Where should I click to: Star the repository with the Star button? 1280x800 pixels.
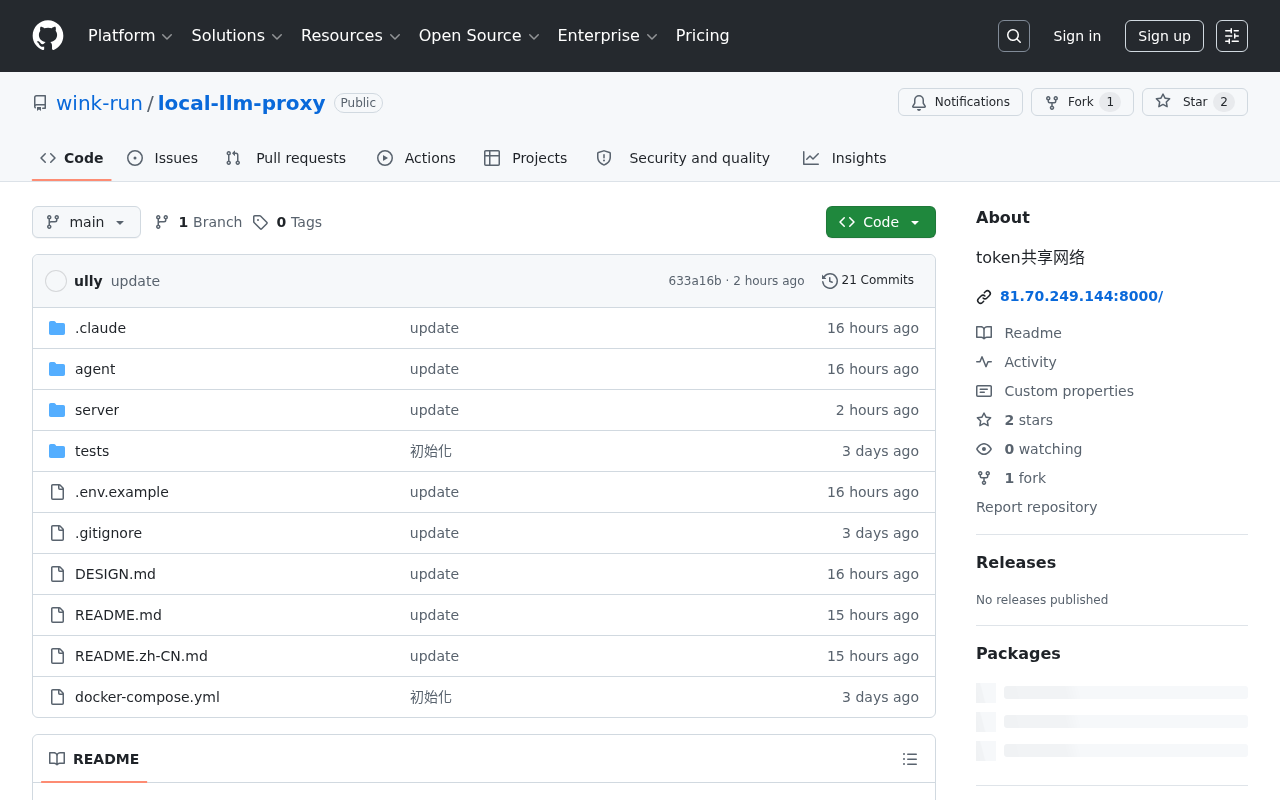[1195, 102]
